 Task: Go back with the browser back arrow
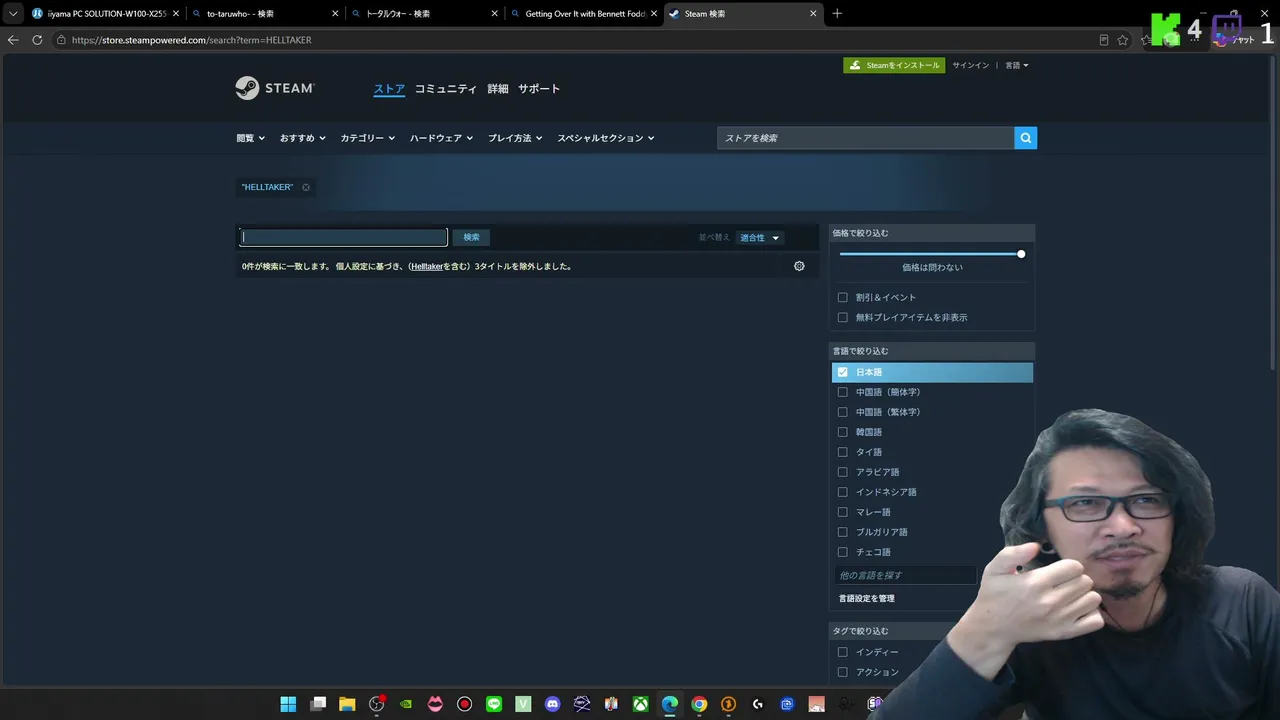tap(13, 40)
